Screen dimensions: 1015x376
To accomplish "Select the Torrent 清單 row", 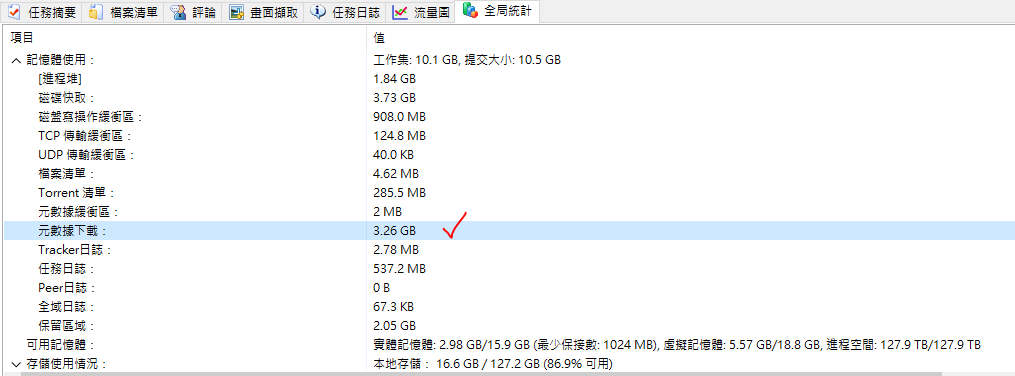I will pyautogui.click(x=509, y=193).
